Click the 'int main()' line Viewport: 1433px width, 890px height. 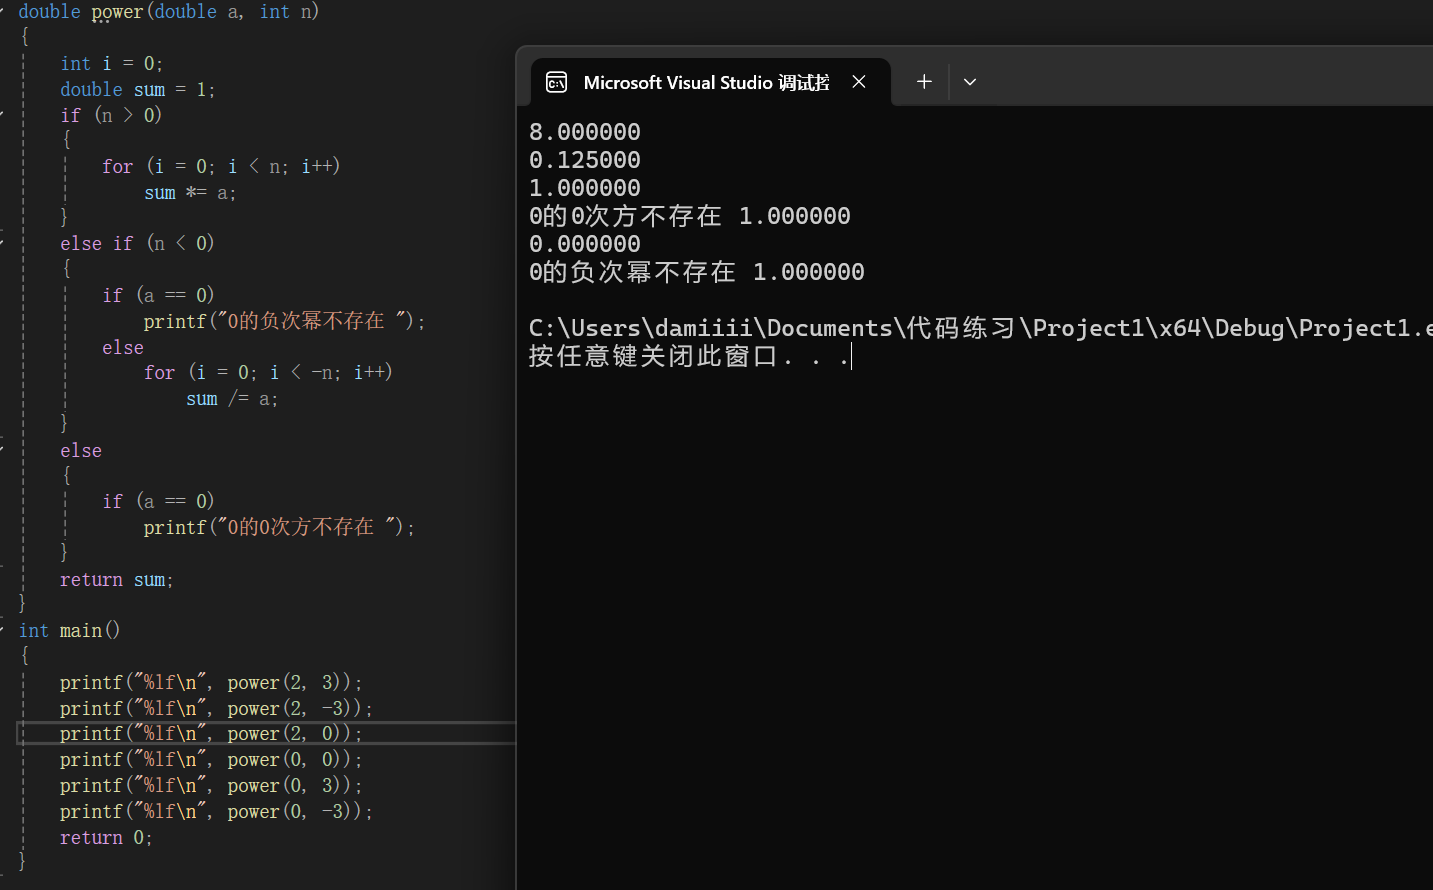point(69,631)
